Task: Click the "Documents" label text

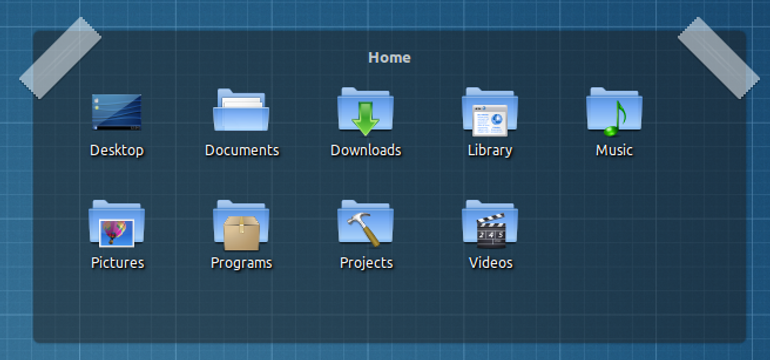Action: pos(242,150)
